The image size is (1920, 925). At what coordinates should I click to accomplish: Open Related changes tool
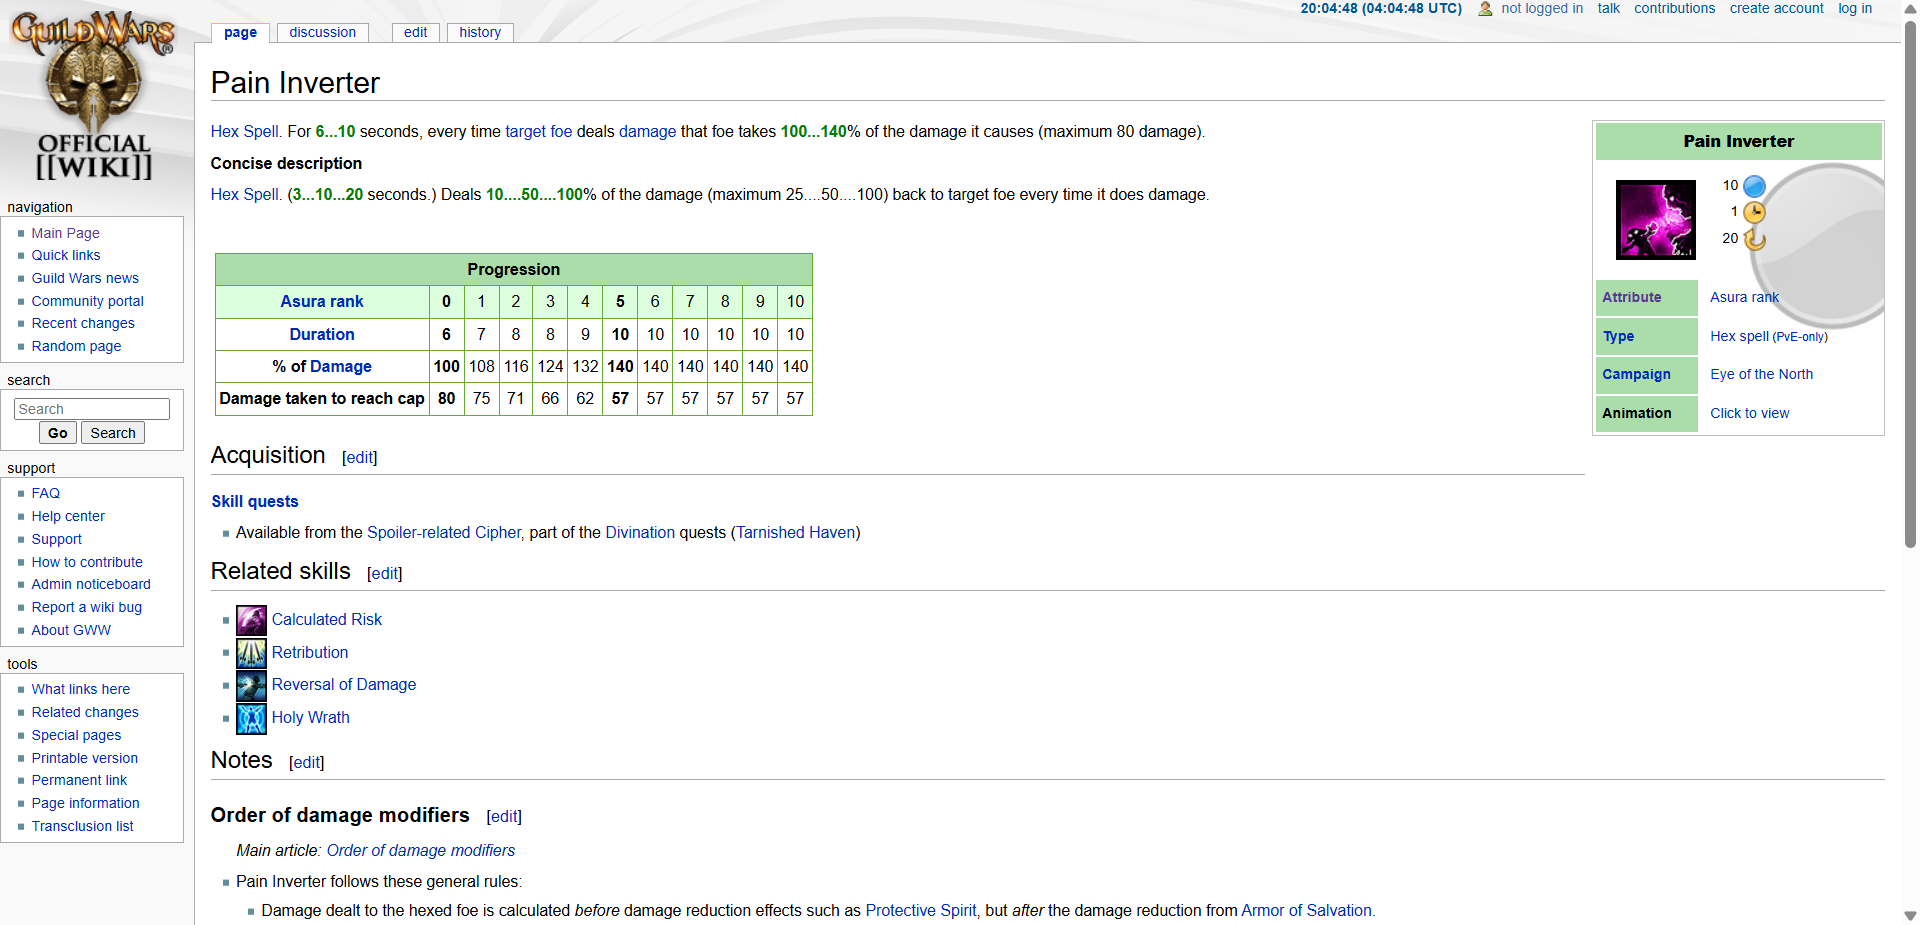[85, 712]
